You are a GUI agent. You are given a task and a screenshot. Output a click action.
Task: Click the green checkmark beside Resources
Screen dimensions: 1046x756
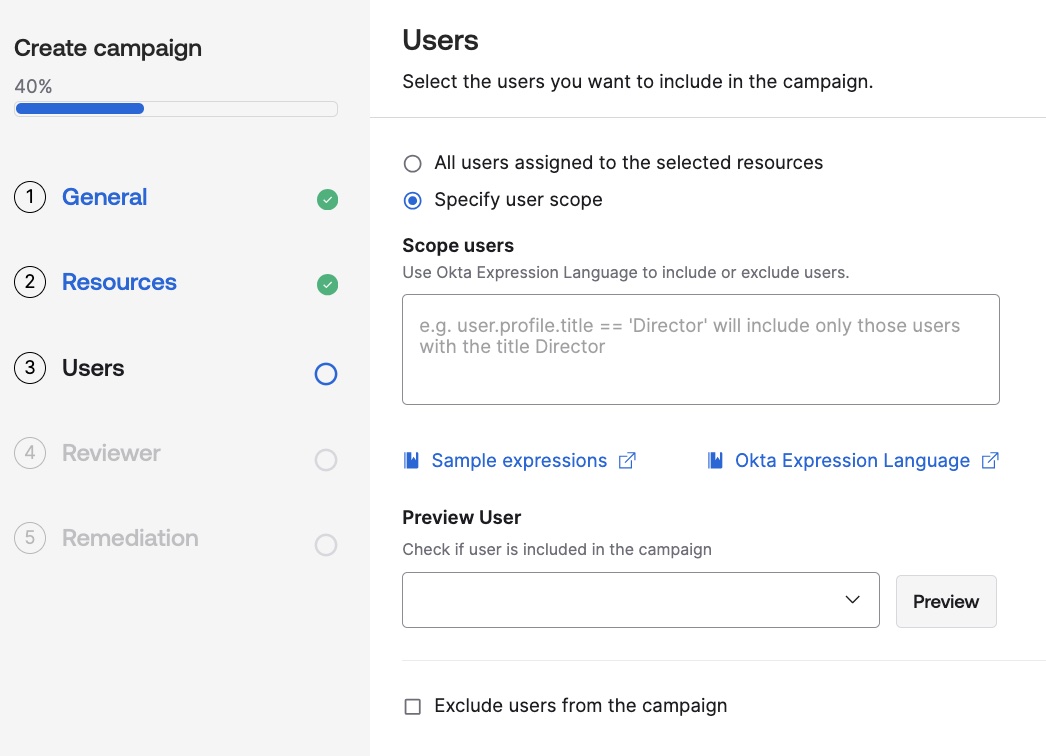tap(327, 285)
